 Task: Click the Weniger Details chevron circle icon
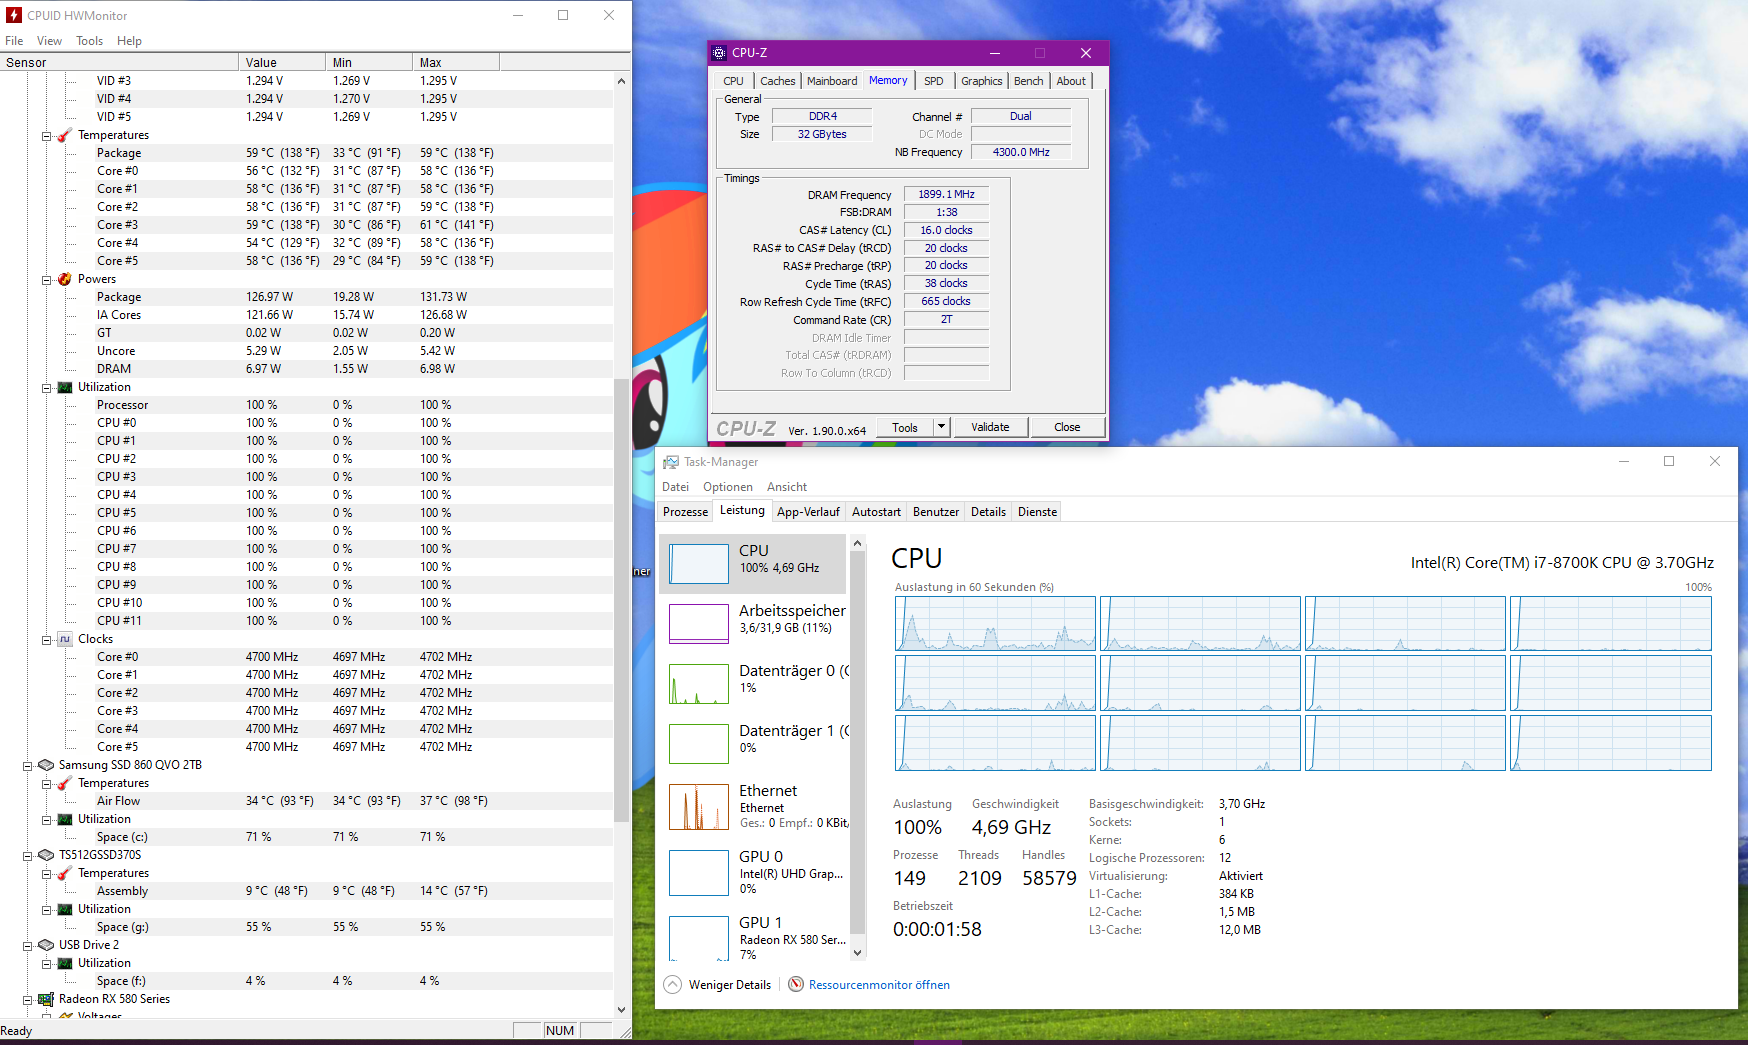click(673, 985)
